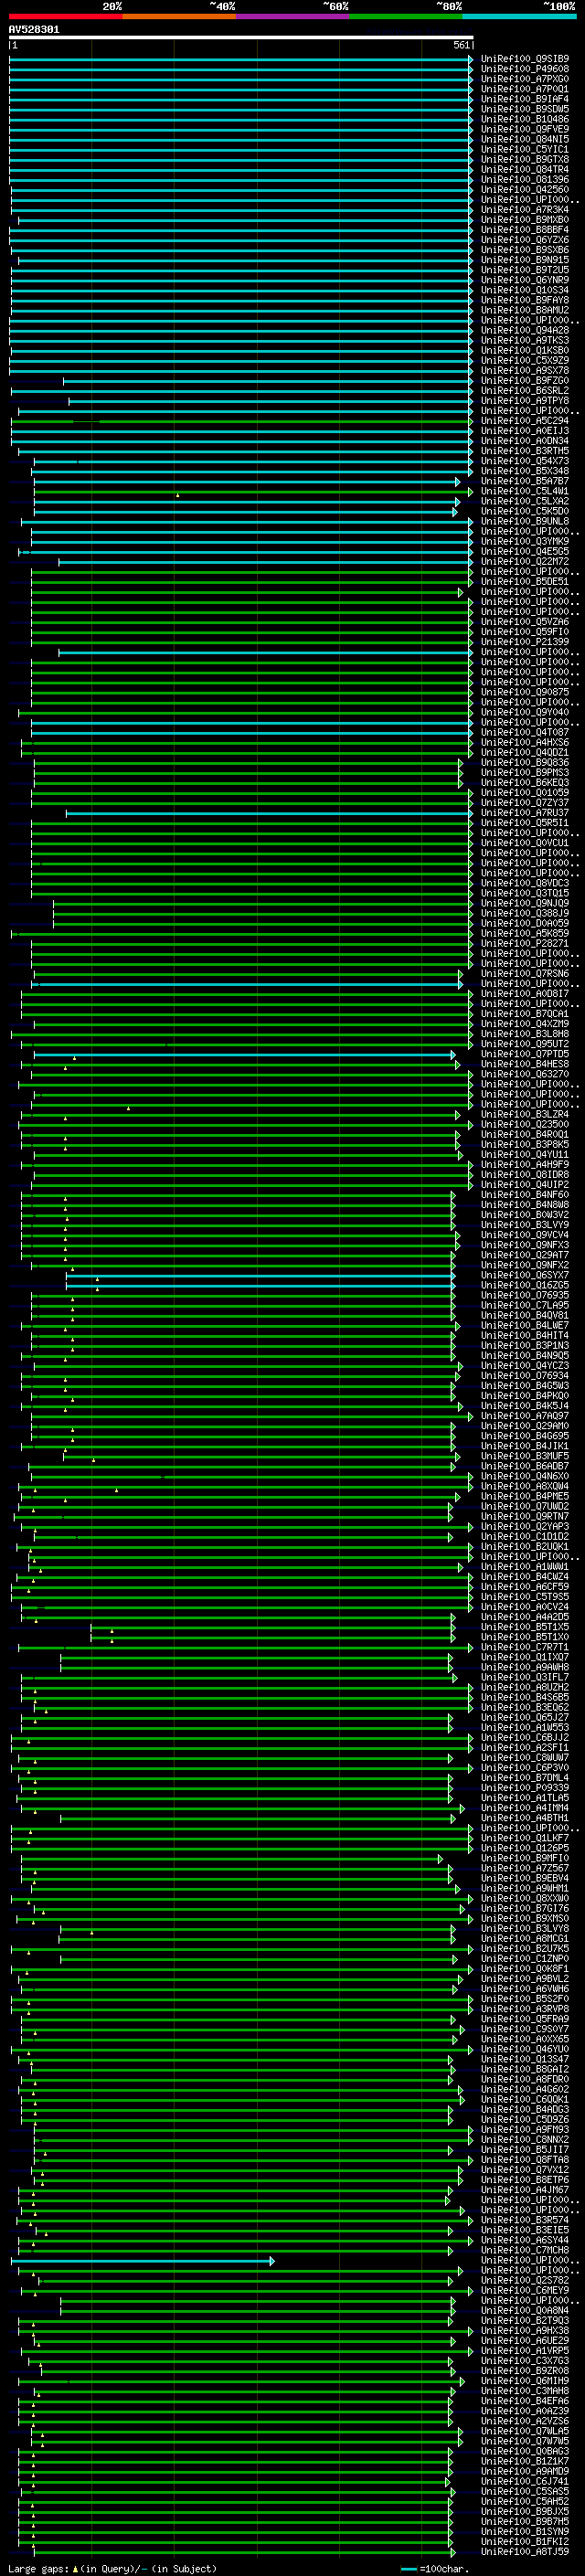The width and height of the screenshot is (585, 2576).
Task: Click the red 20% identity legend segment
Action: click(66, 16)
